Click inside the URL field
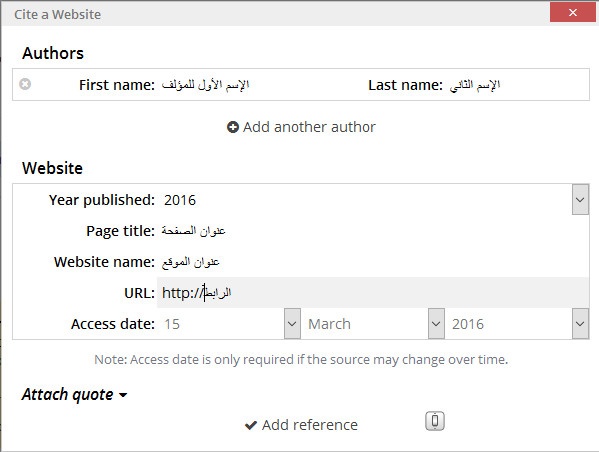 pos(372,293)
